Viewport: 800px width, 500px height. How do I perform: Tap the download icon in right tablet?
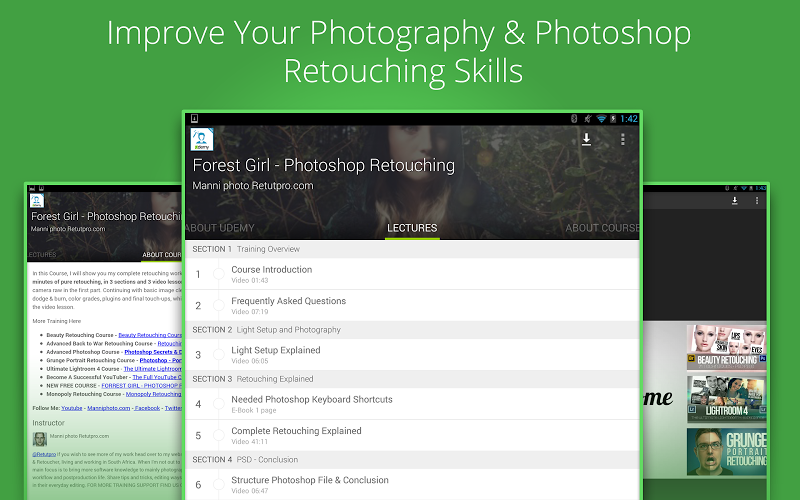(735, 201)
